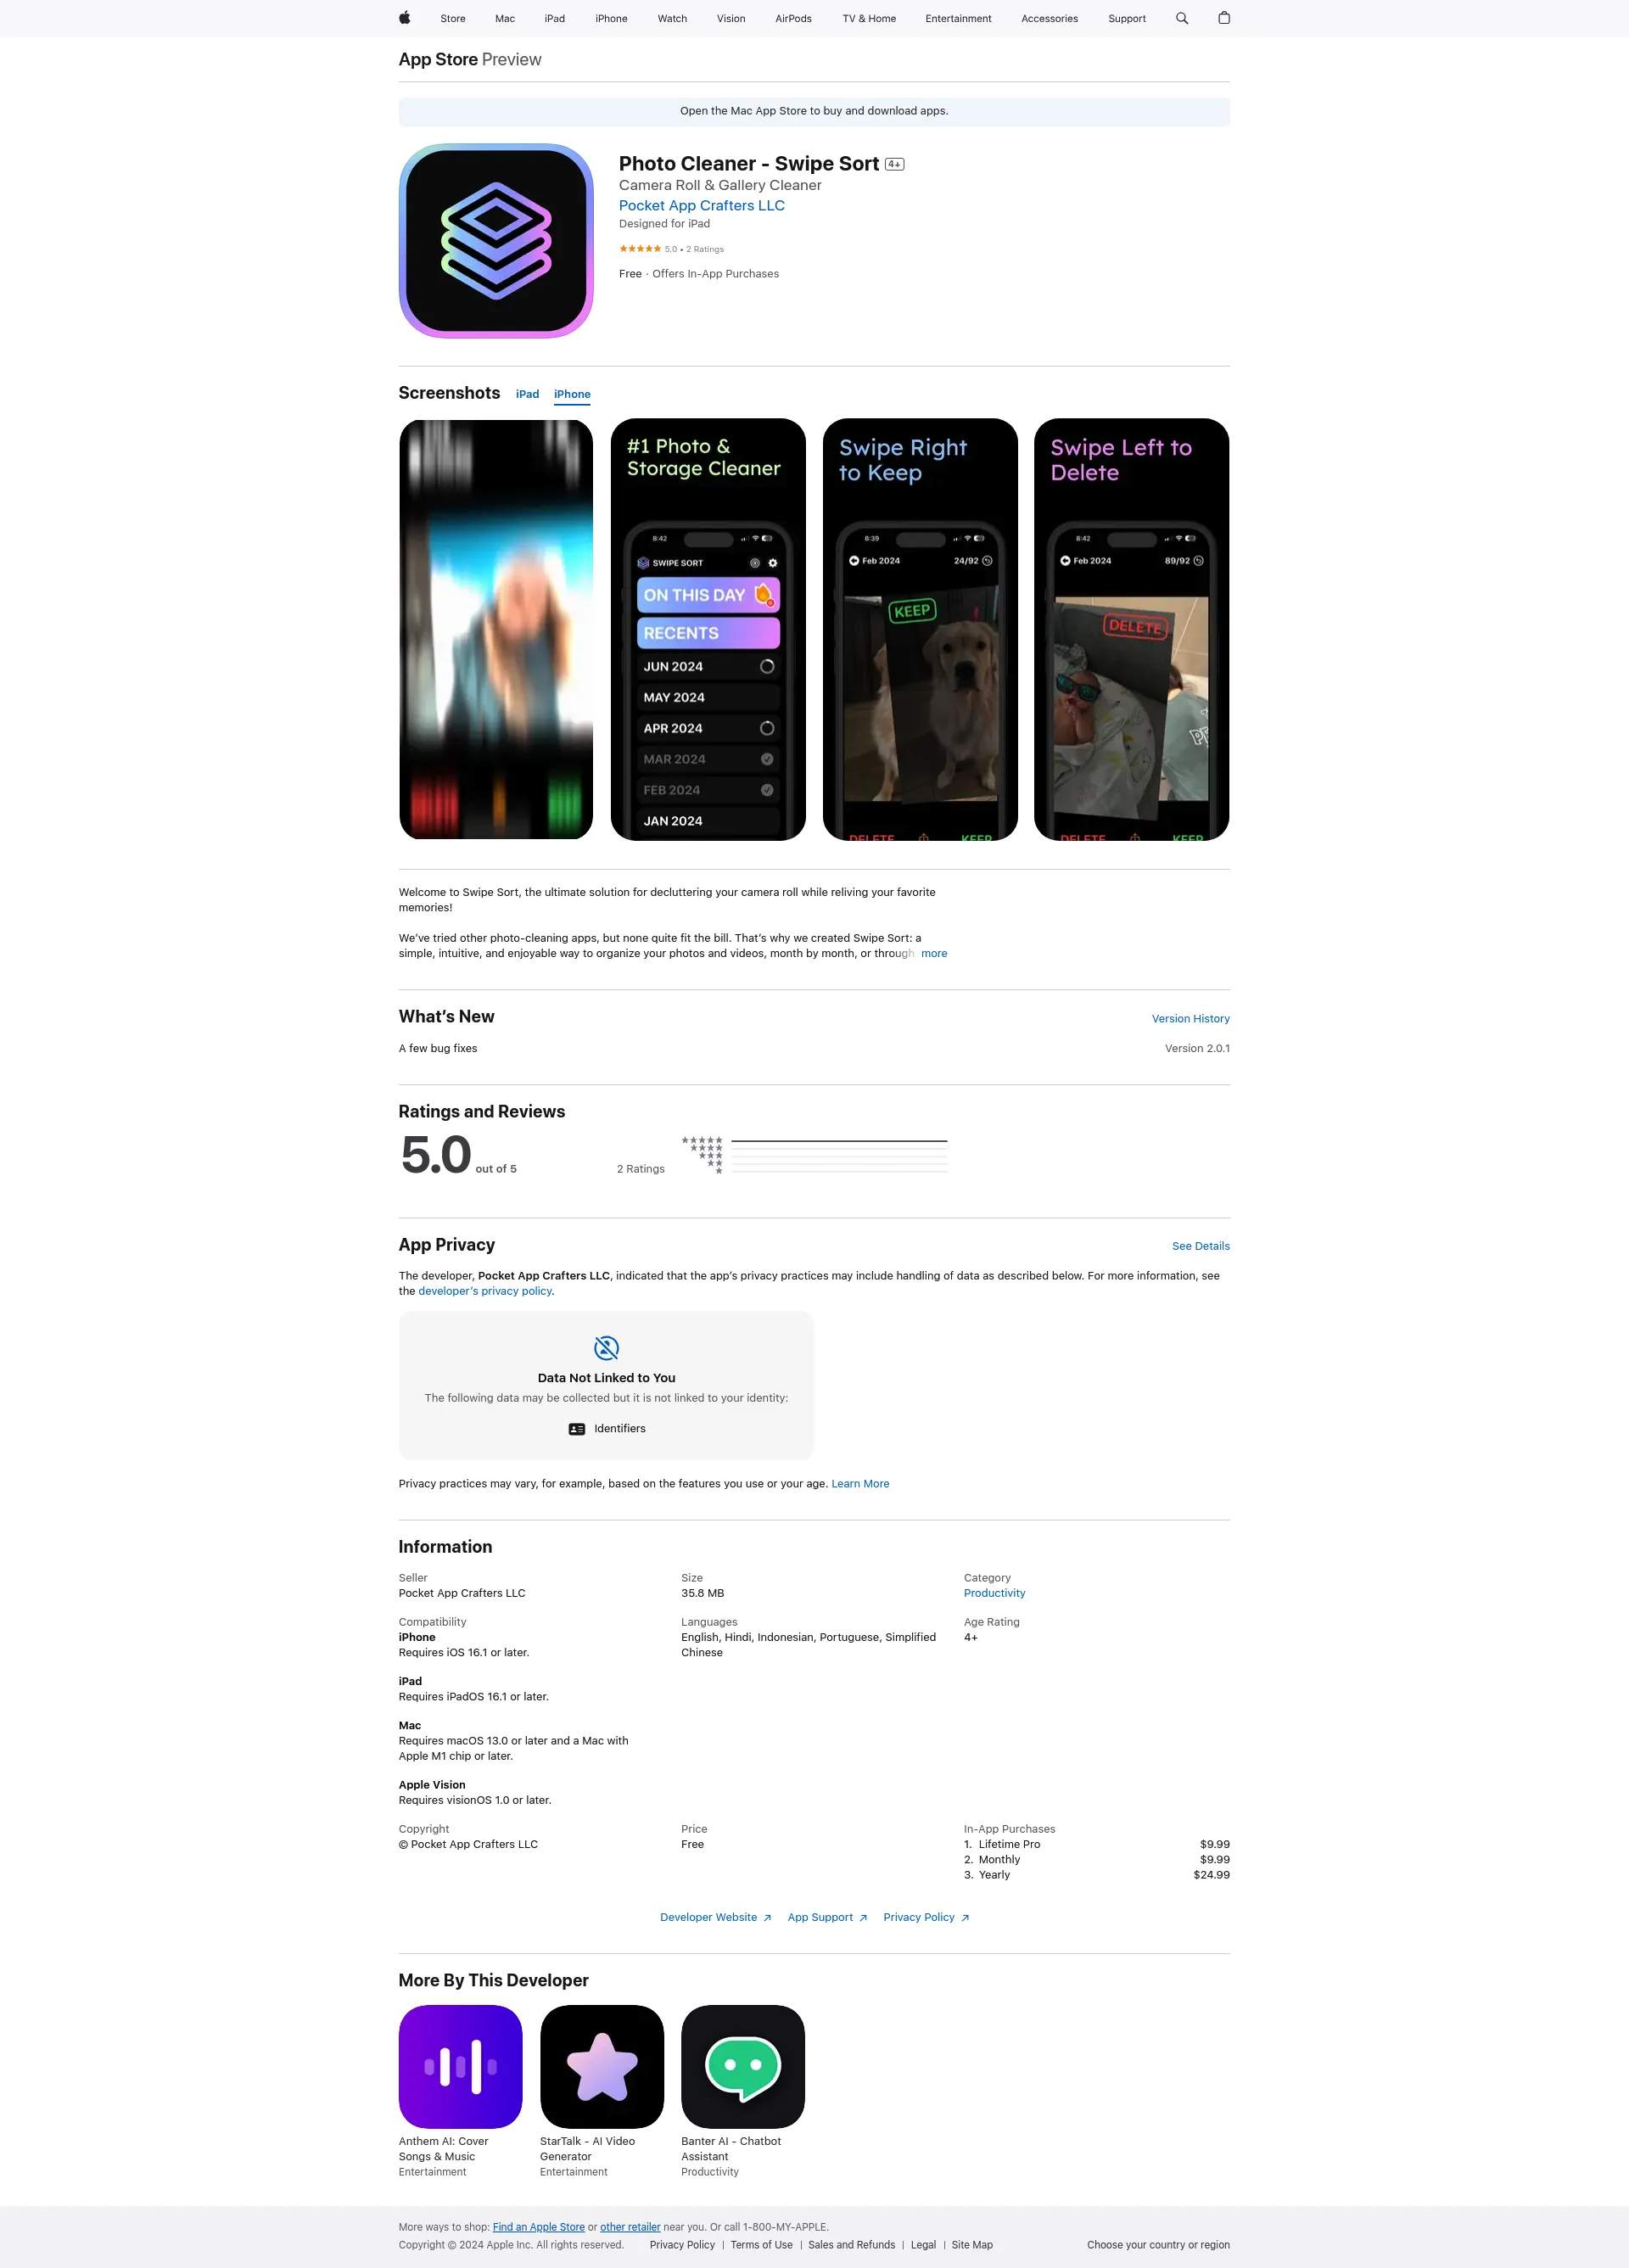Click Pocket App Crafters LLC developer link
The width and height of the screenshot is (1629, 2268).
(x=701, y=206)
